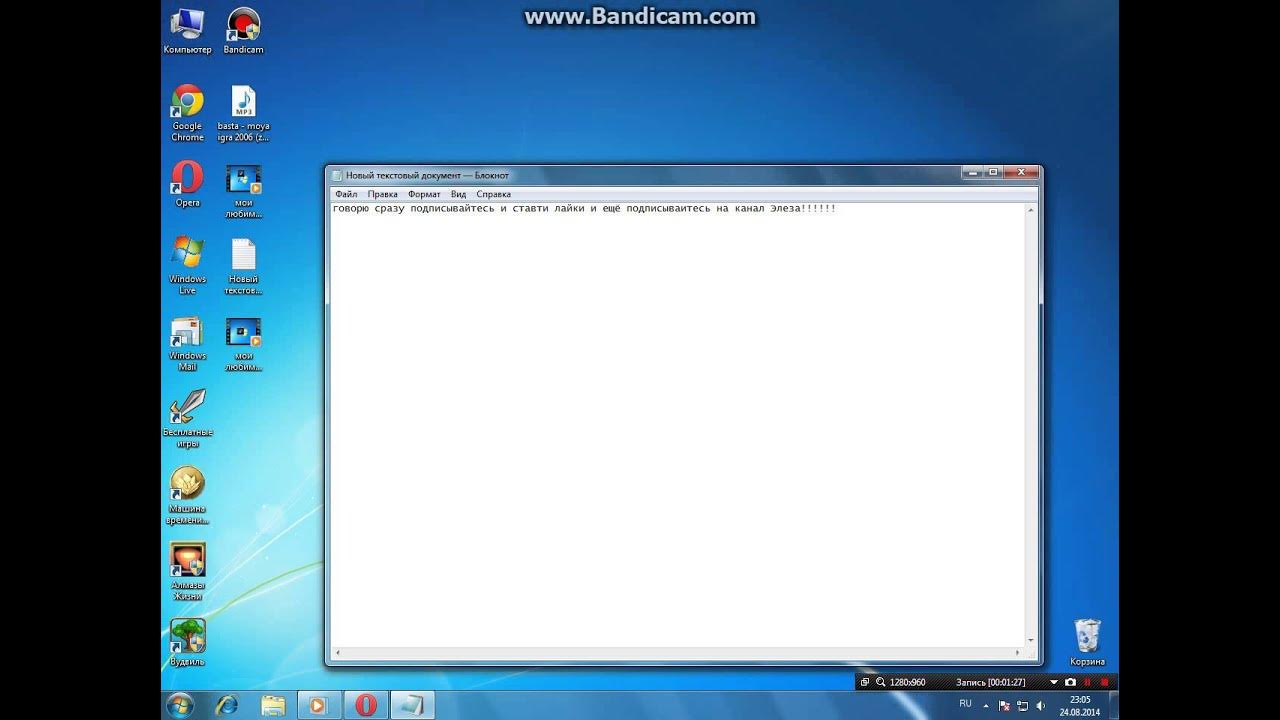Open the Формат menu in Notepad

click(424, 194)
